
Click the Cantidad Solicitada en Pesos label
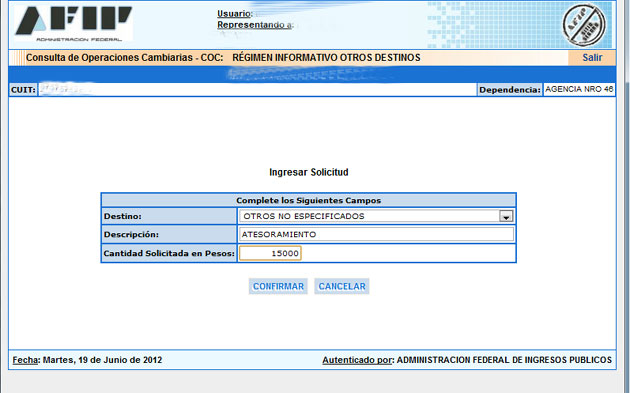pos(169,254)
